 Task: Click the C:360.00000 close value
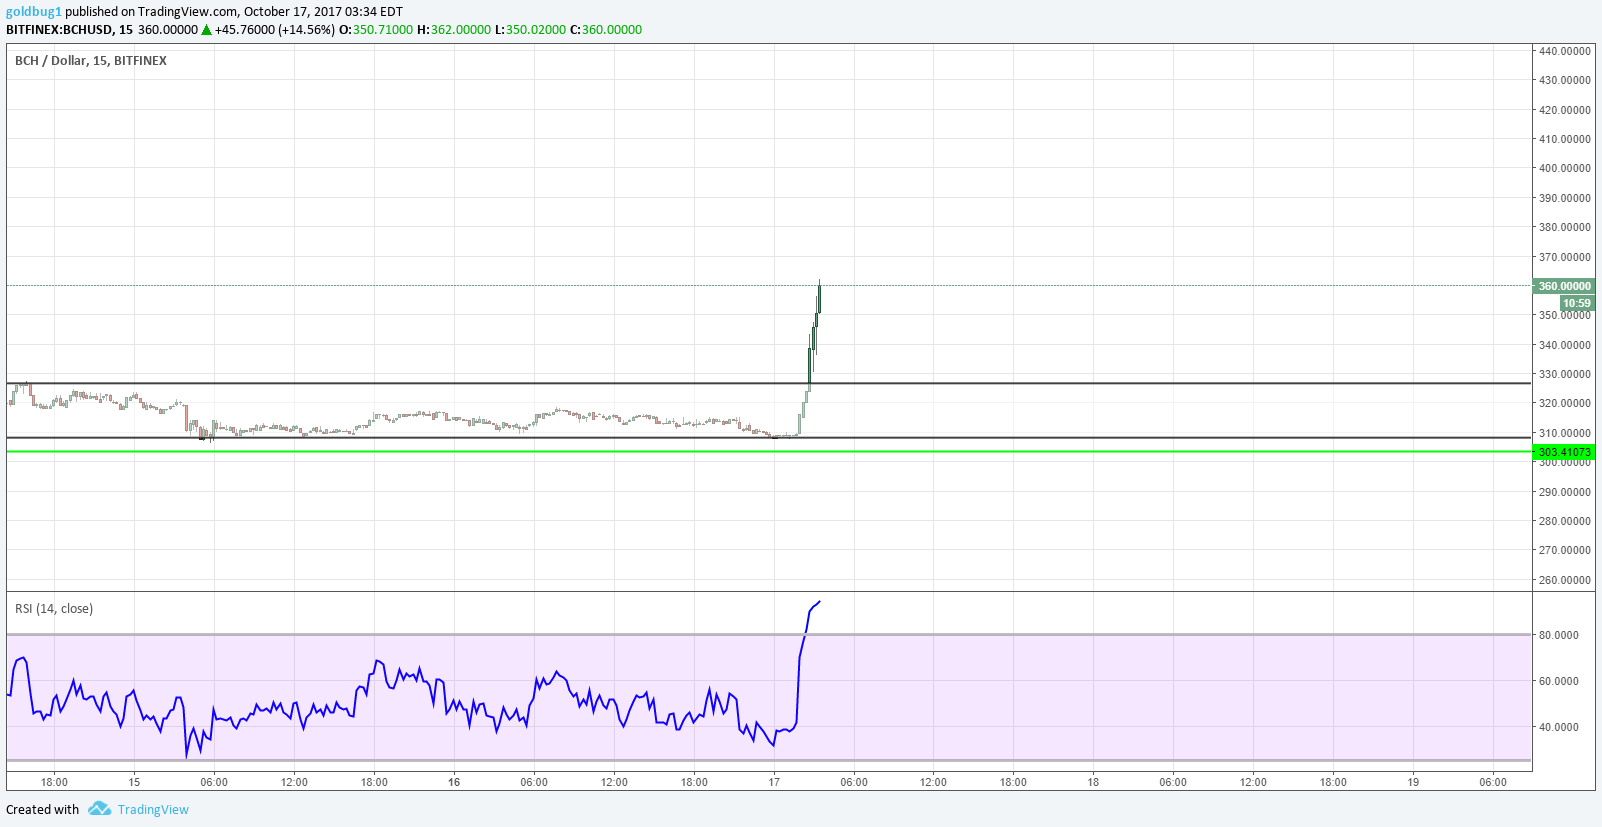tap(606, 30)
